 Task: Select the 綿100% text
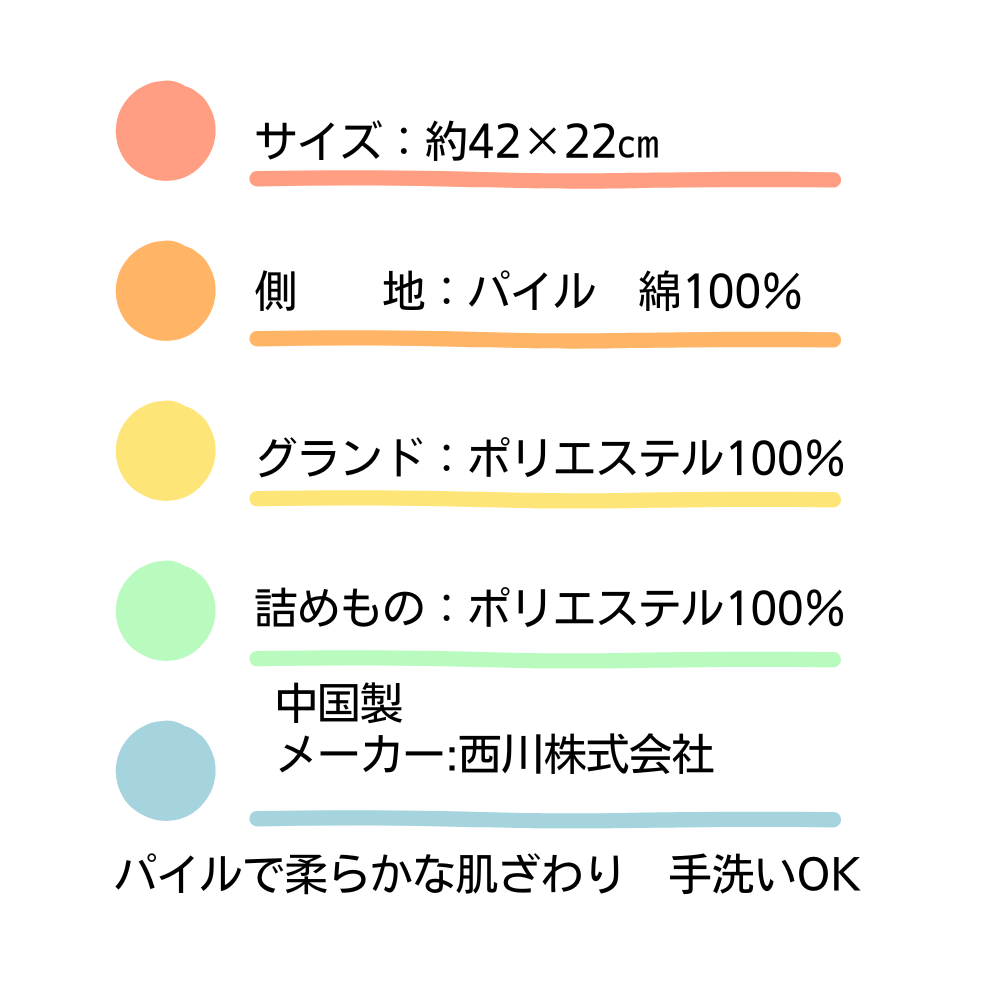pyautogui.click(x=720, y=292)
